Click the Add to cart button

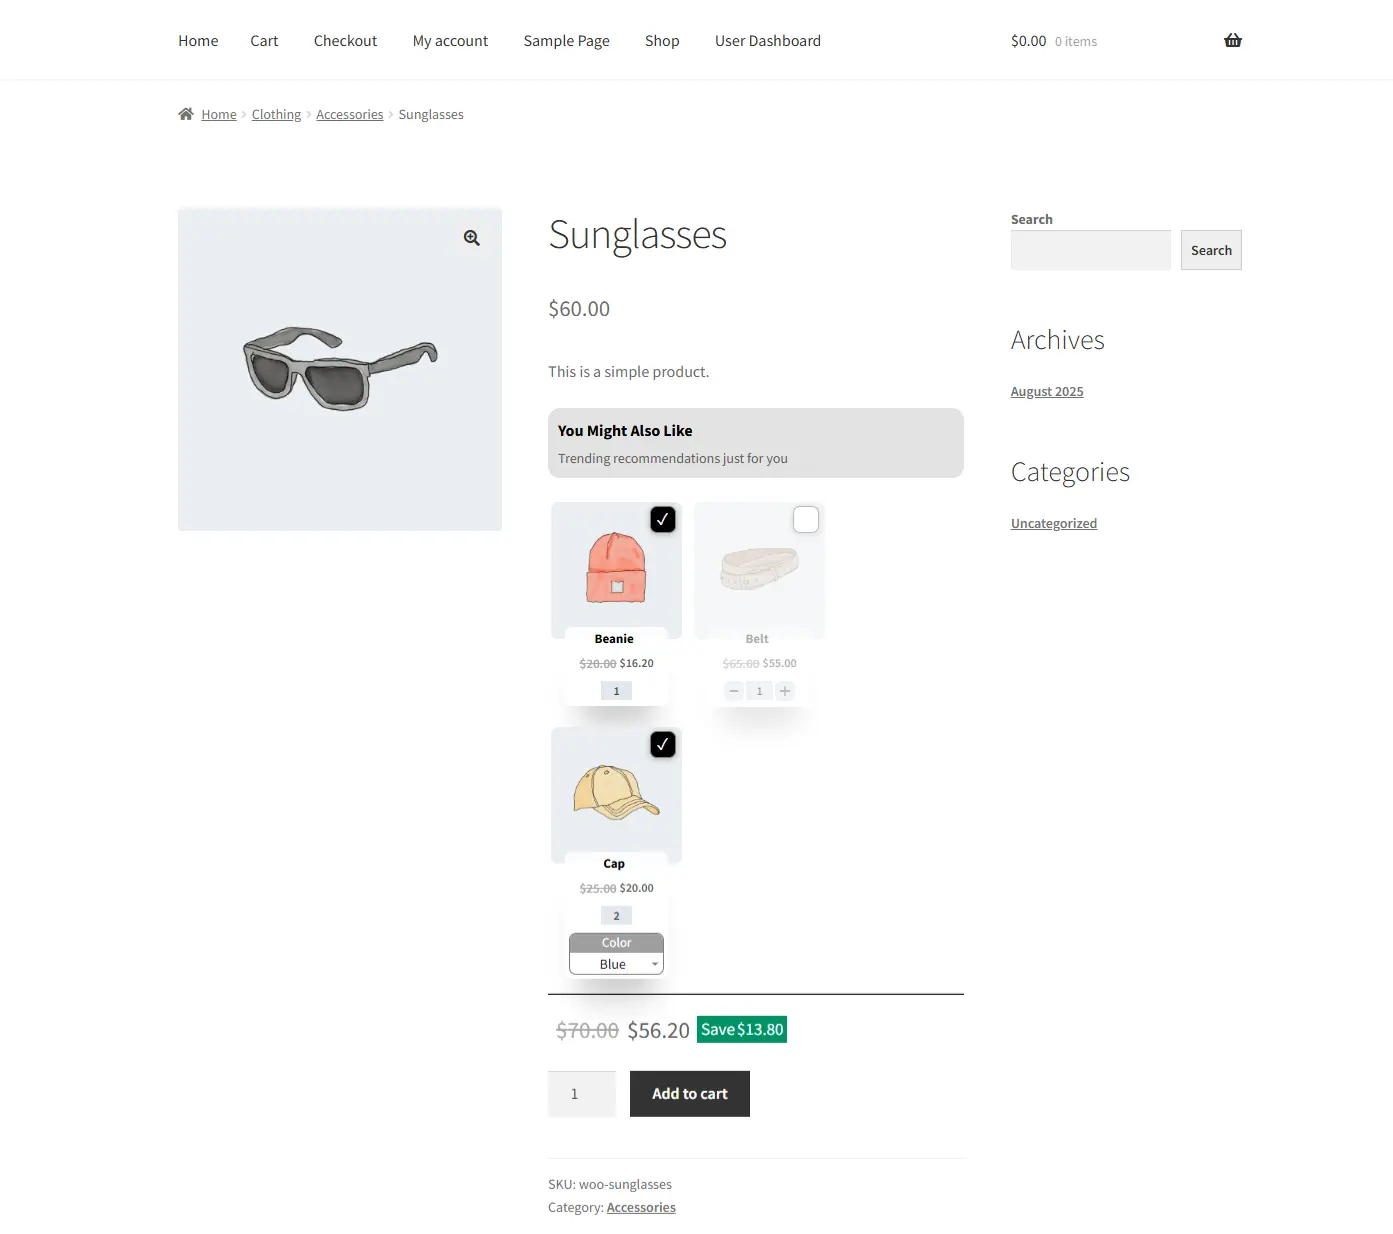(689, 1093)
